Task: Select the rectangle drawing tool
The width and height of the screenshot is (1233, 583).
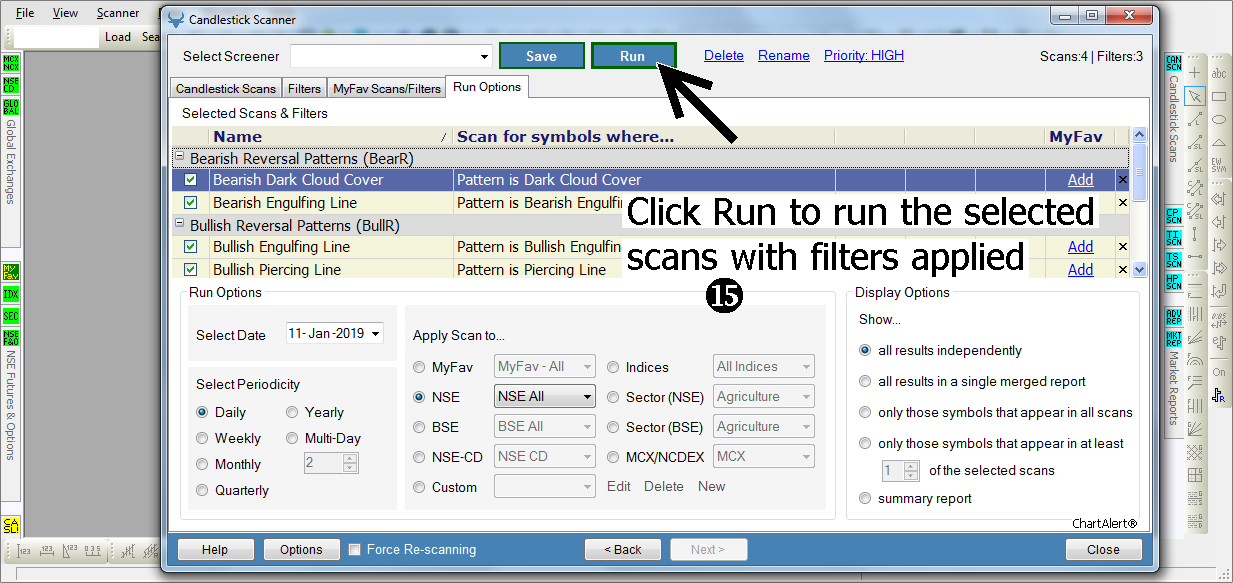Action: pyautogui.click(x=1219, y=96)
